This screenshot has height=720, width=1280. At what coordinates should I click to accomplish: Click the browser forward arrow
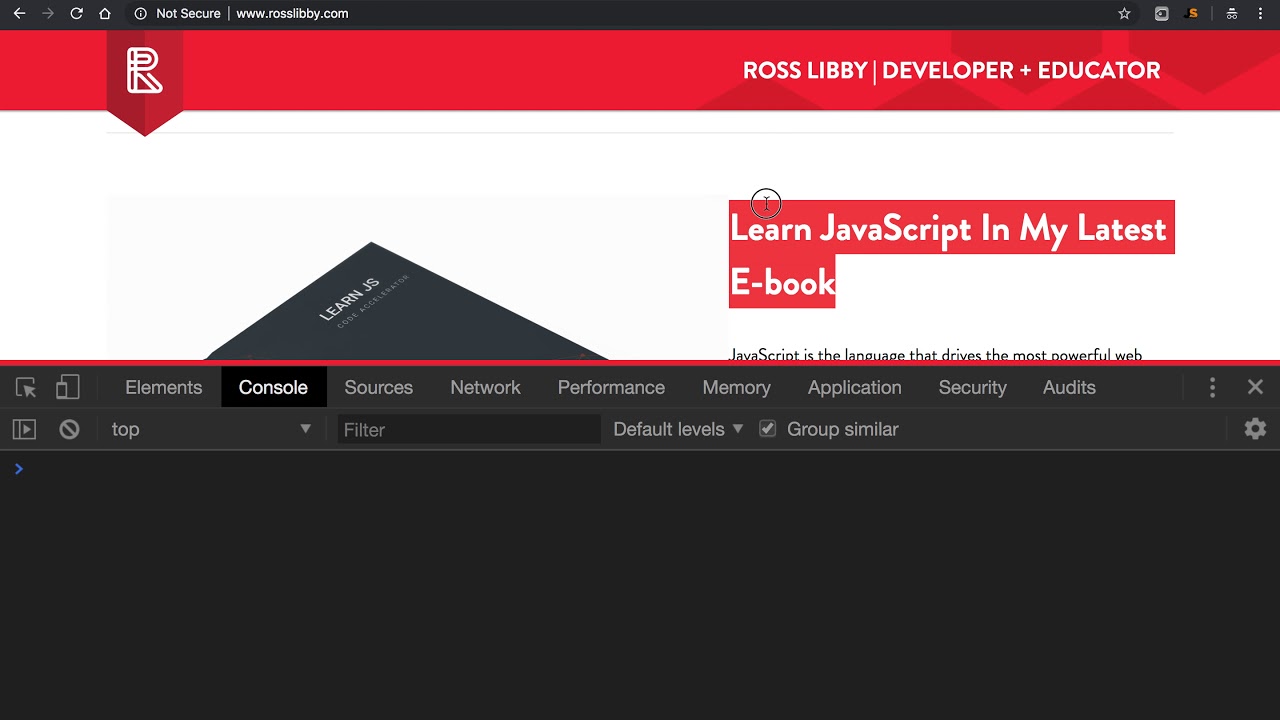(x=48, y=14)
